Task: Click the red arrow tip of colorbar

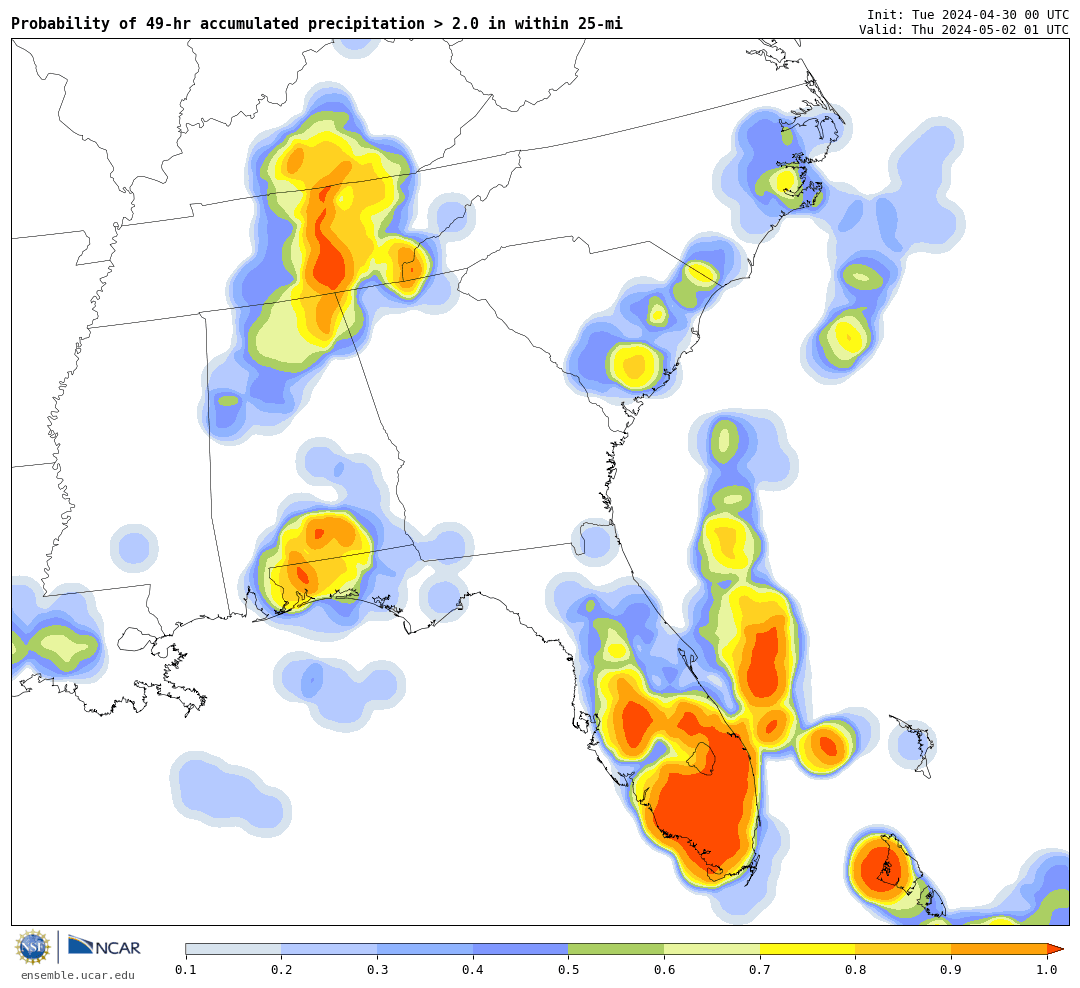Action: tap(1055, 949)
